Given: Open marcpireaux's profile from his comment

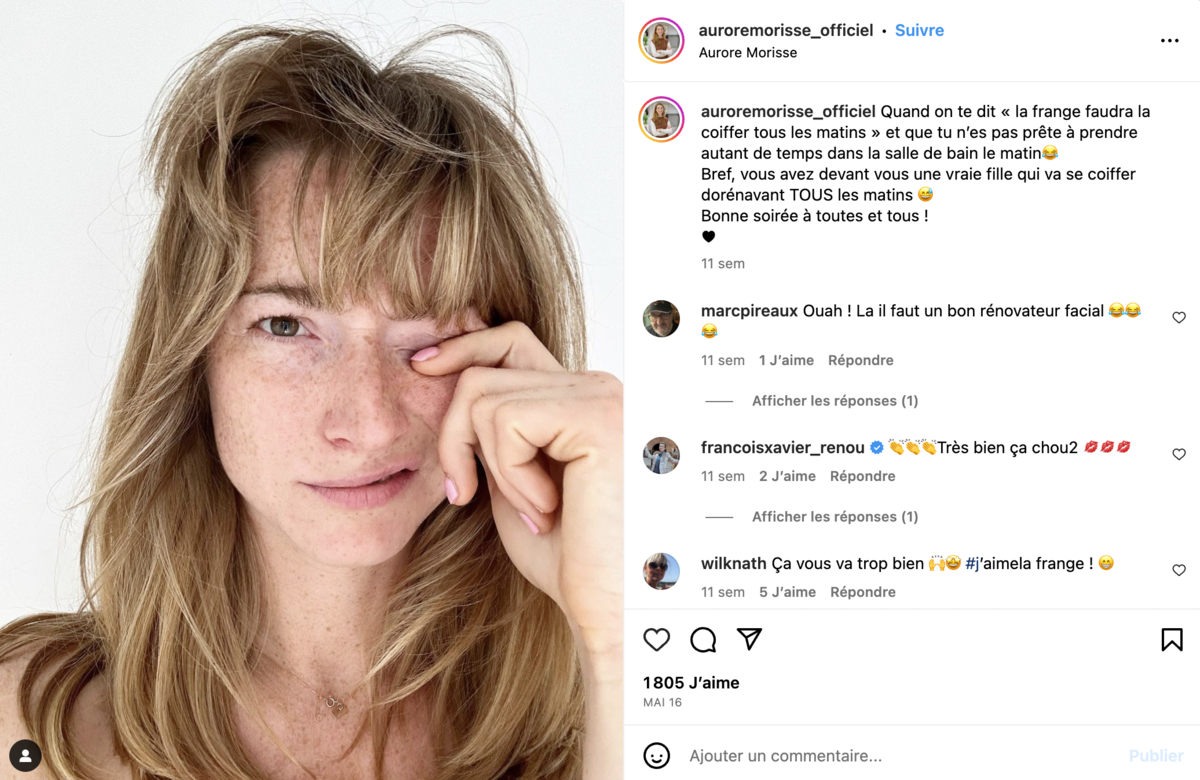Looking at the screenshot, I should [x=746, y=310].
